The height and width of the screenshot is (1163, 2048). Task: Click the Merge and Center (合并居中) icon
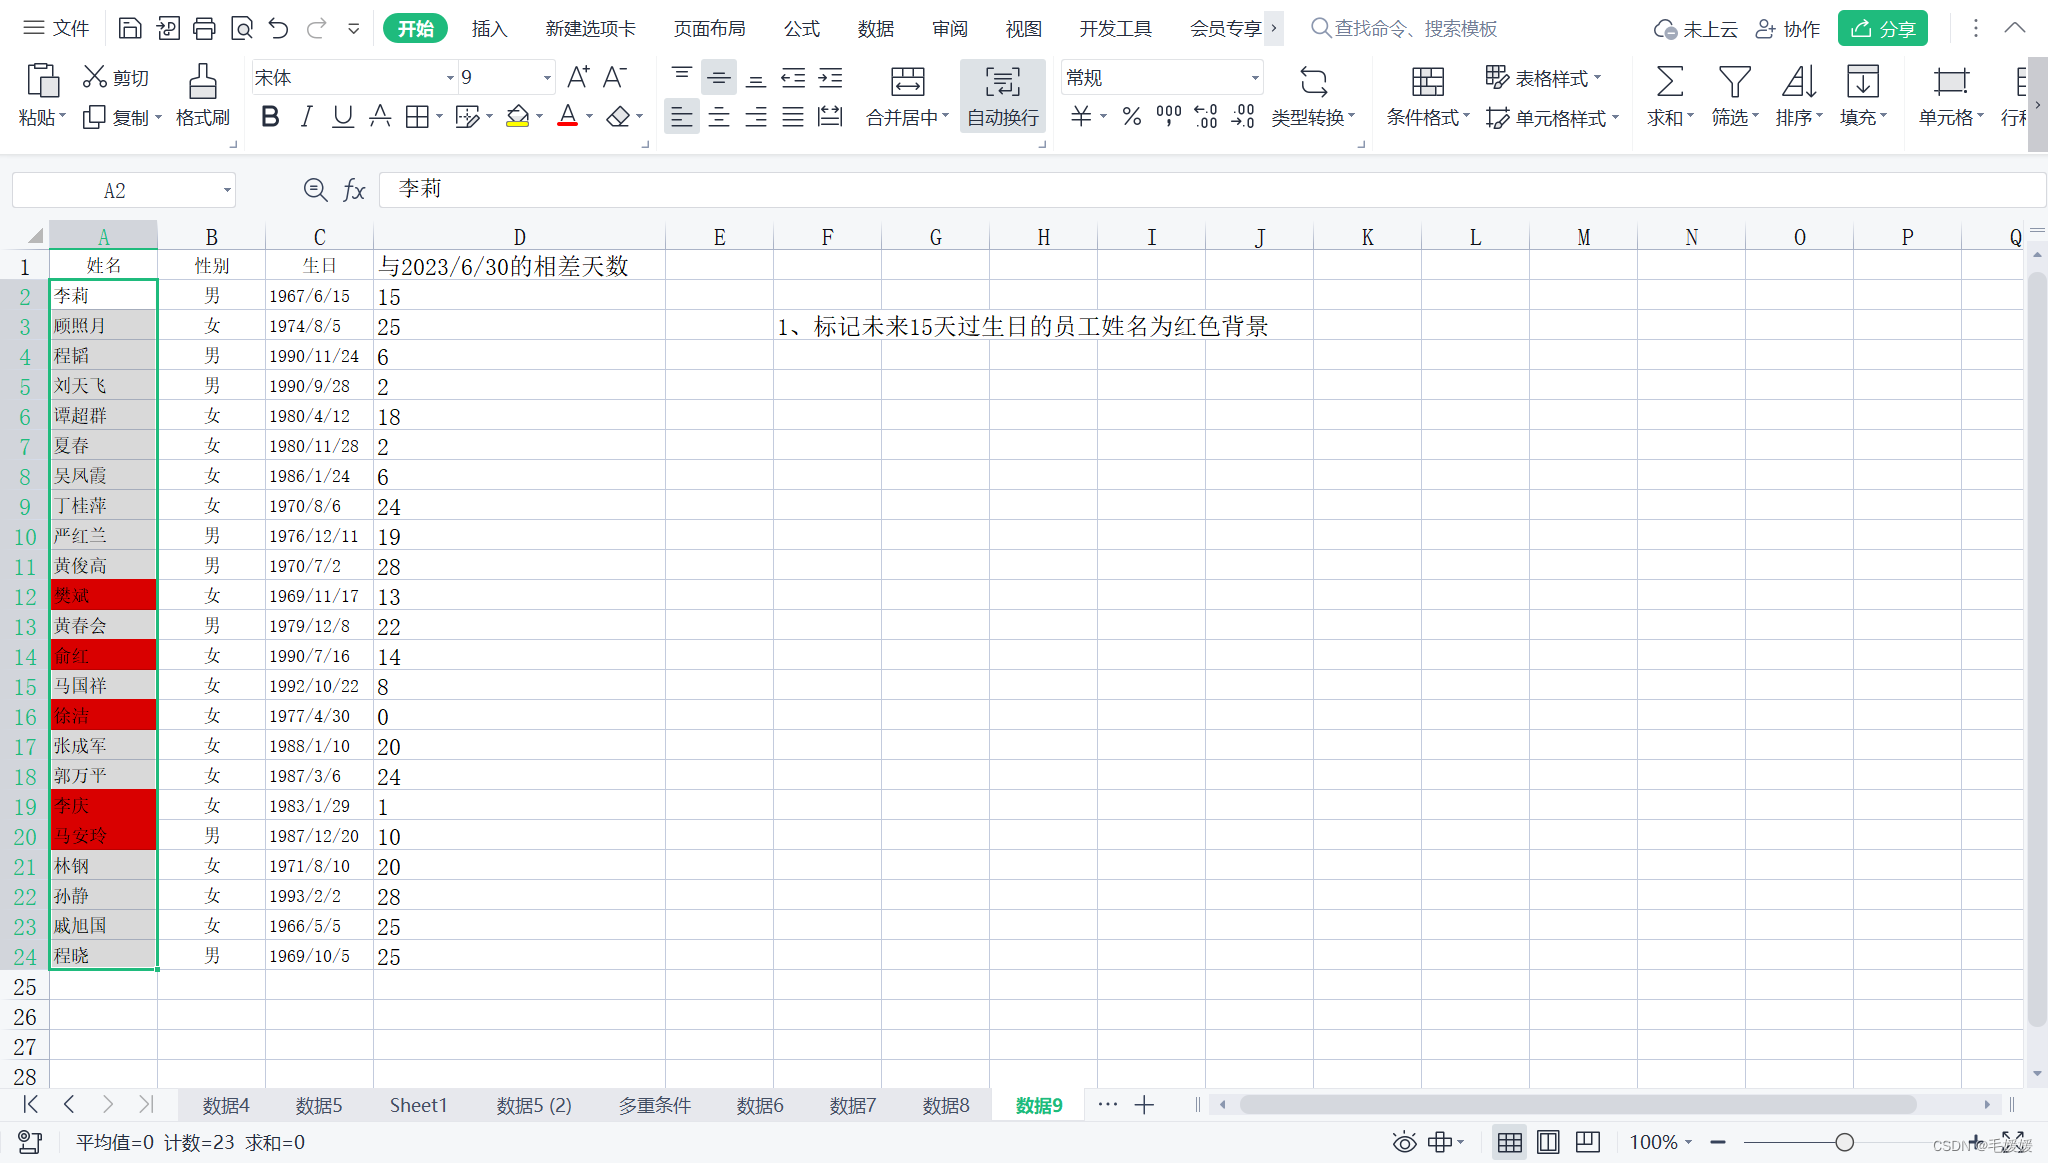(x=907, y=82)
